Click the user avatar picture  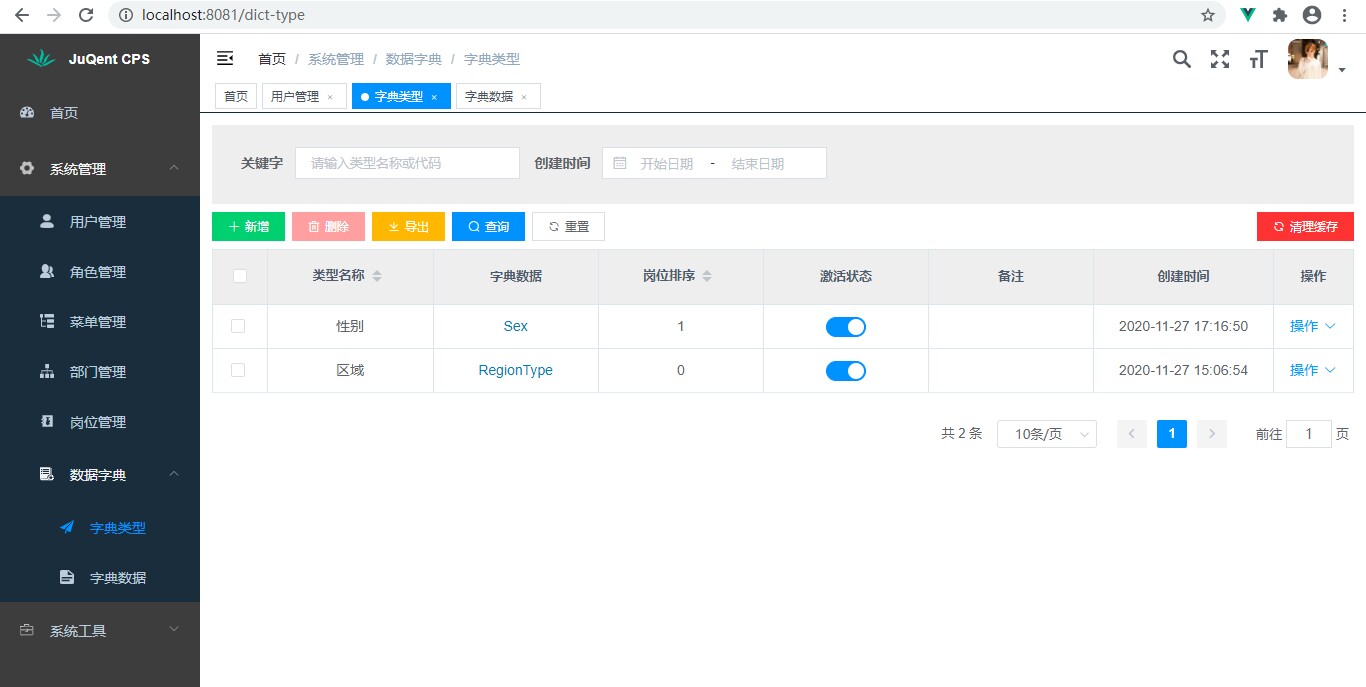tap(1308, 59)
